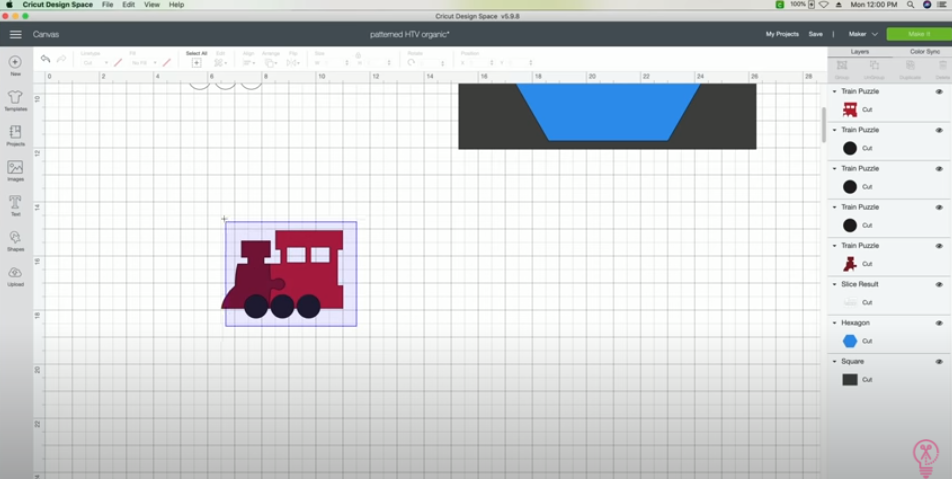Open the Shapes tool icon
This screenshot has width=952, height=479.
point(15,237)
